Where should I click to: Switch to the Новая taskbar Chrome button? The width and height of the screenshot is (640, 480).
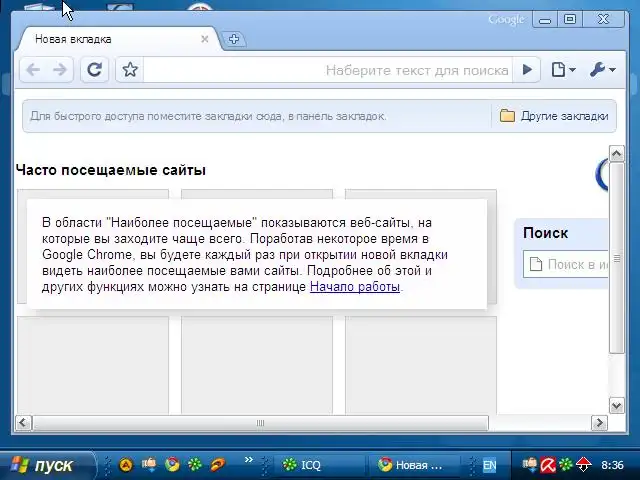tap(414, 465)
